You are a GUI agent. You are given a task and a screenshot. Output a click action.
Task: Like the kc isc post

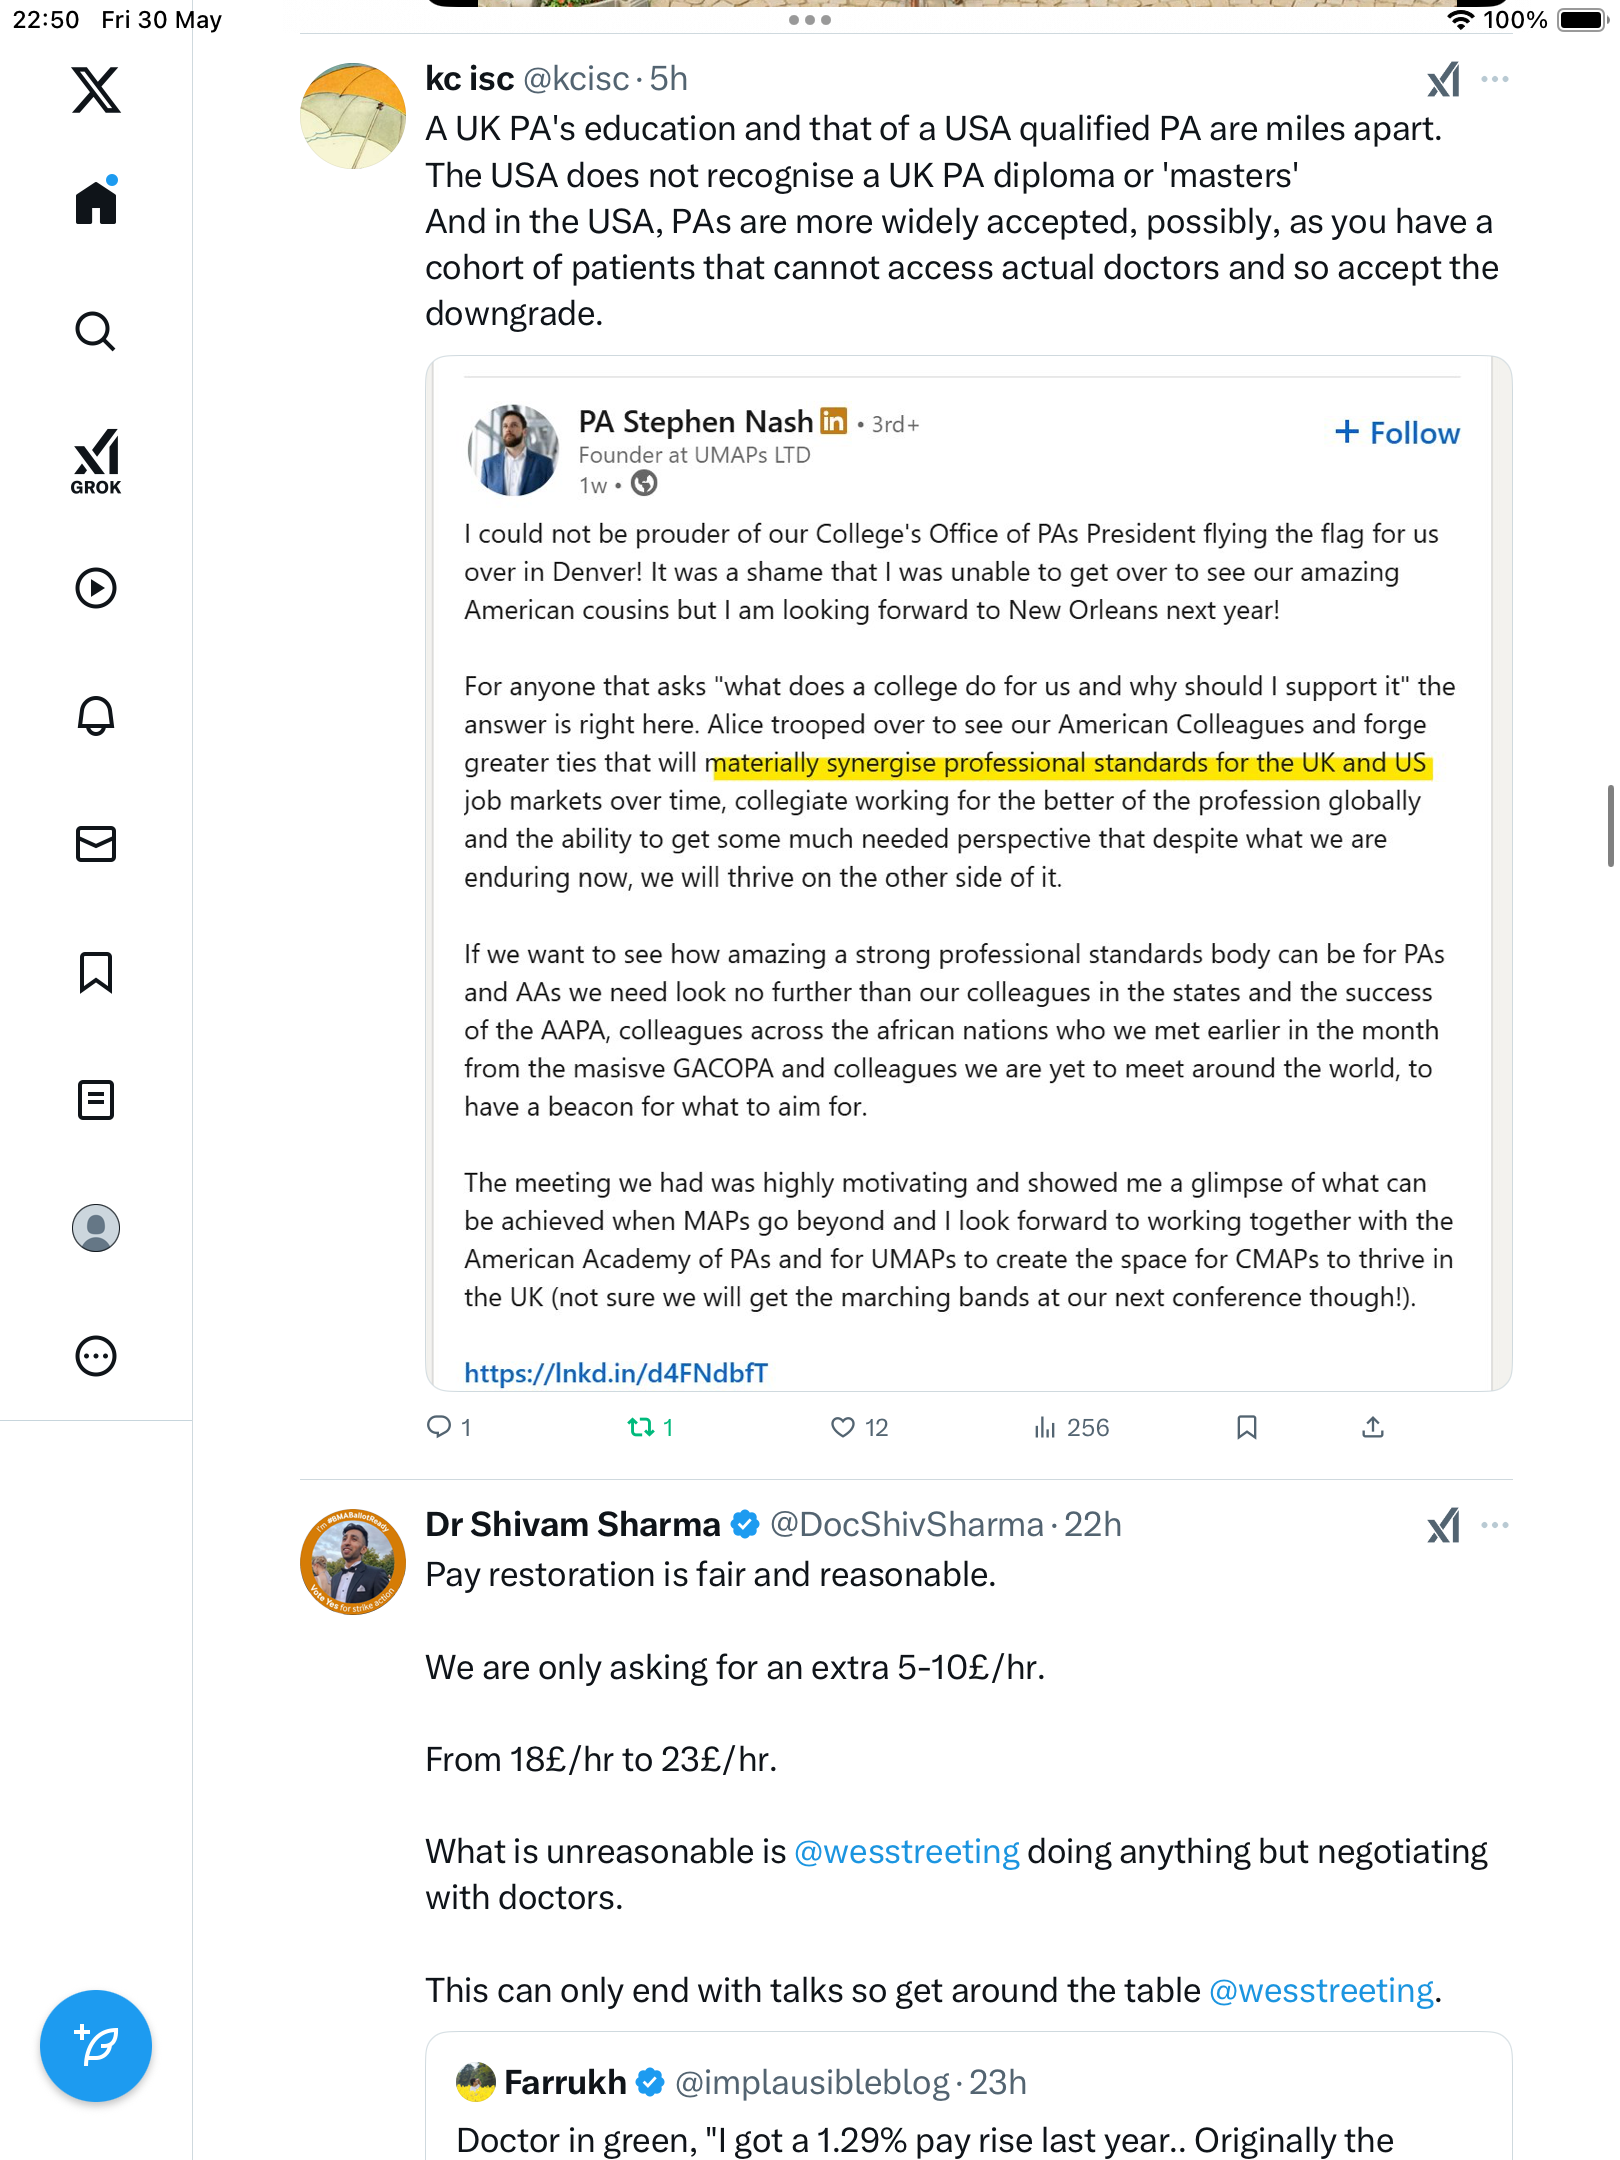click(859, 1427)
